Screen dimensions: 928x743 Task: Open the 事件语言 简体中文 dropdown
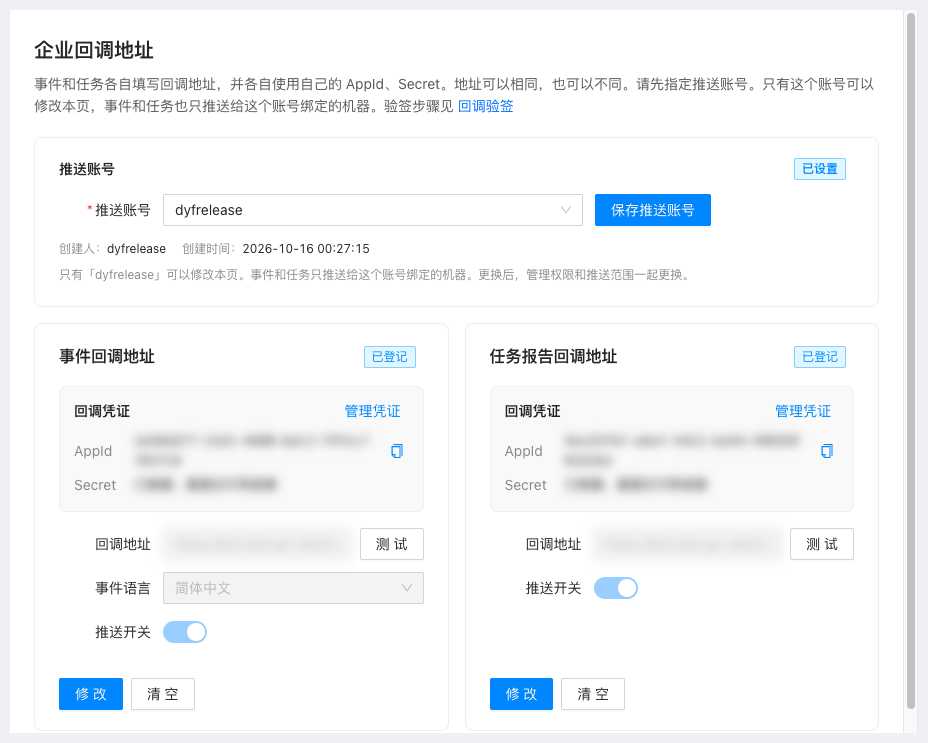(x=294, y=588)
